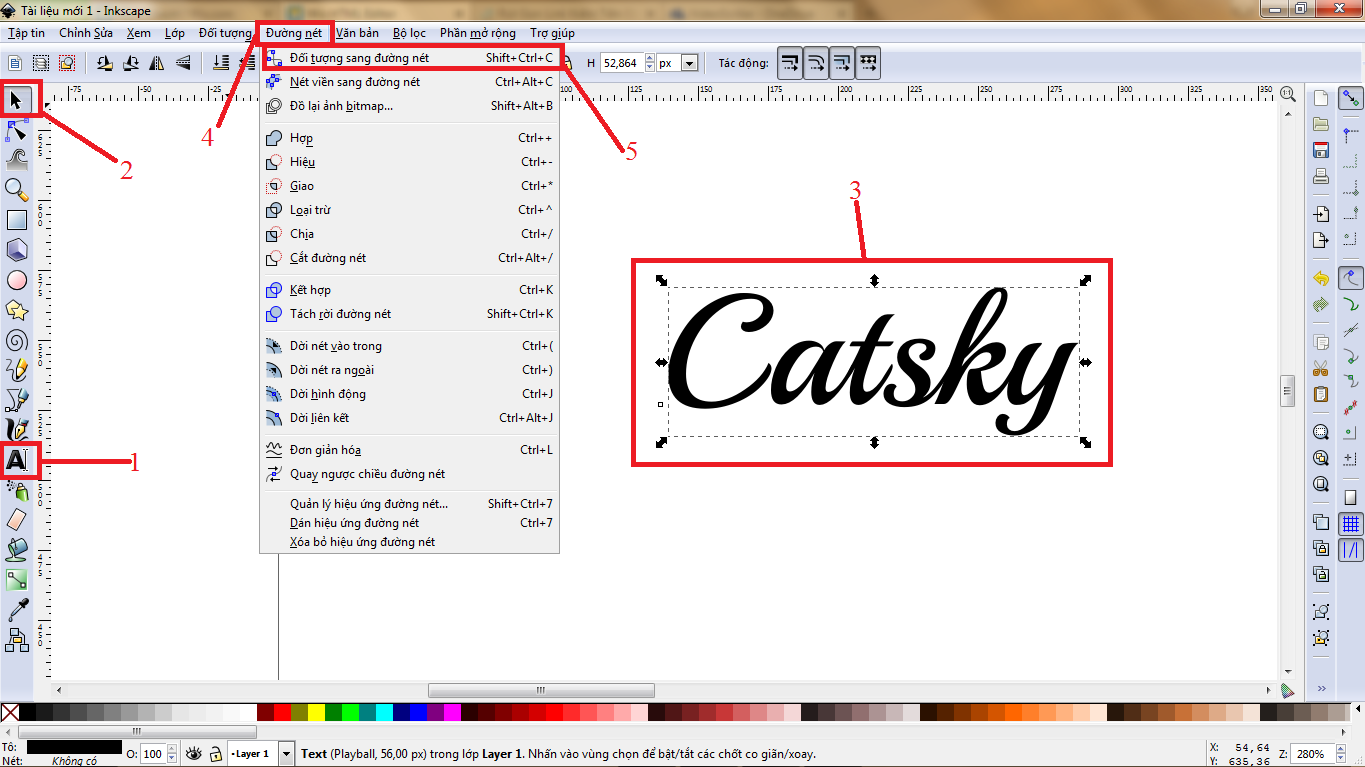Click the opacity O value field
This screenshot has height=767, width=1365.
153,753
